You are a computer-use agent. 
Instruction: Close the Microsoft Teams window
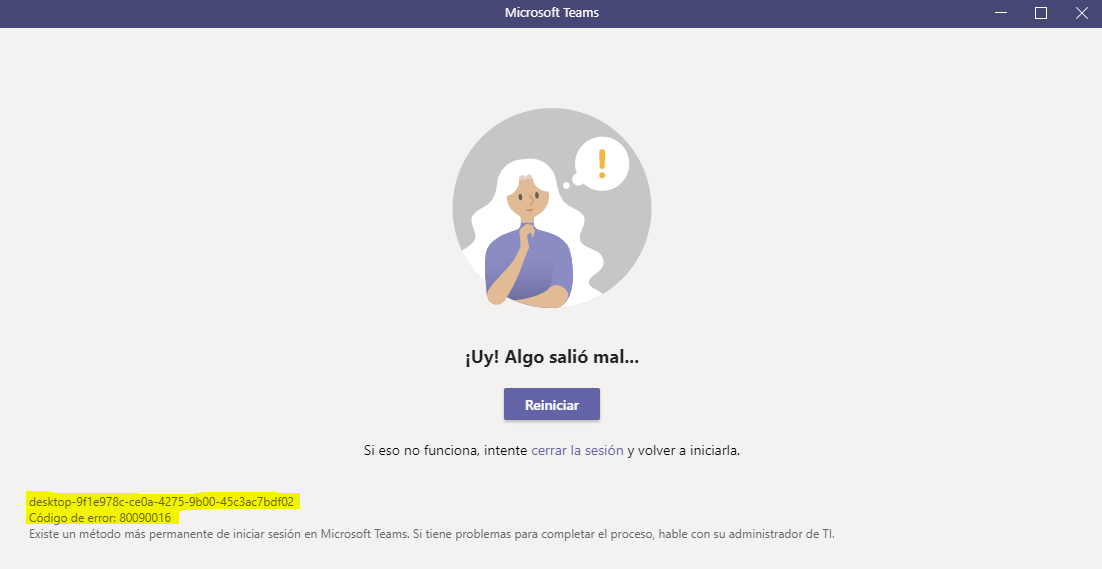[1082, 13]
